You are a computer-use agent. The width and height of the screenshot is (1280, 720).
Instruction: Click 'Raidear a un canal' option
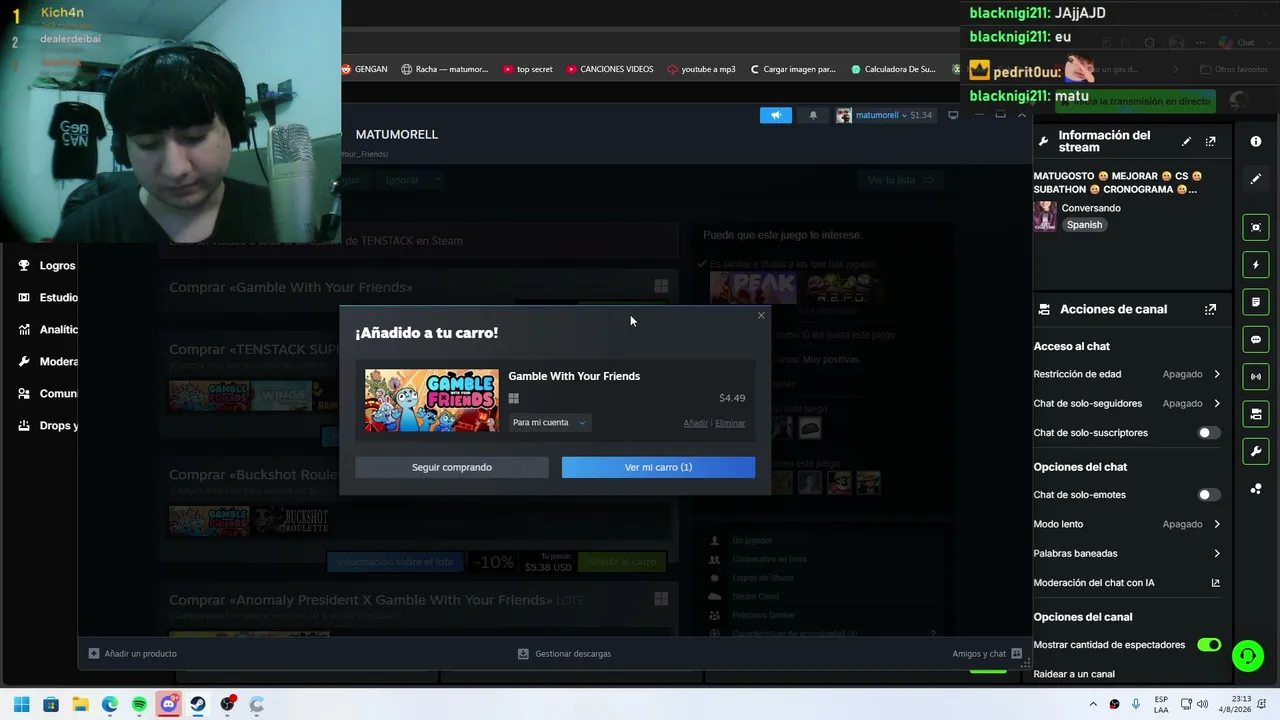[1074, 674]
